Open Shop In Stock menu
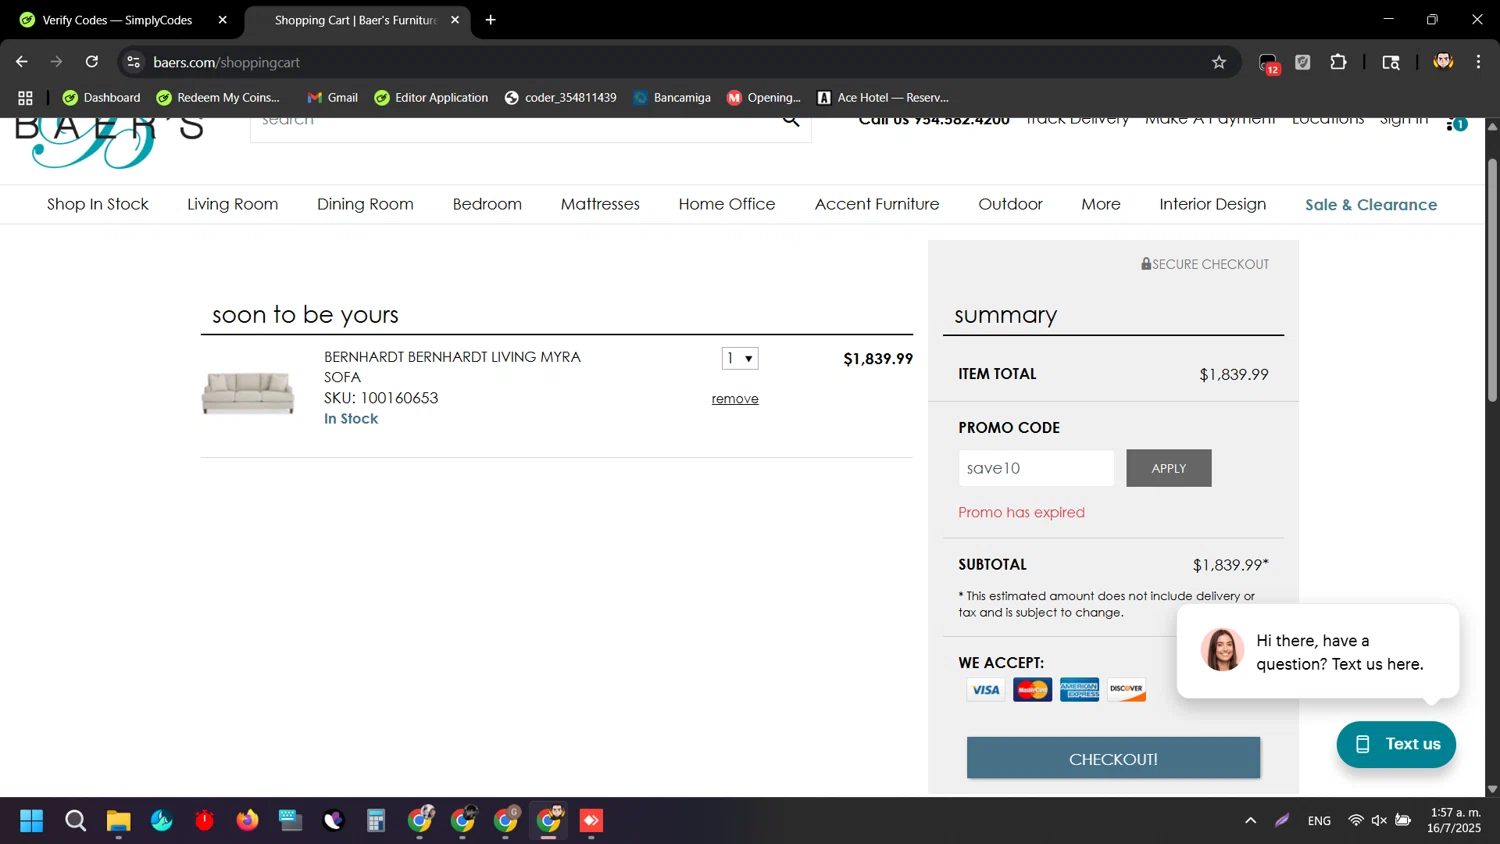1500x844 pixels. coord(98,204)
